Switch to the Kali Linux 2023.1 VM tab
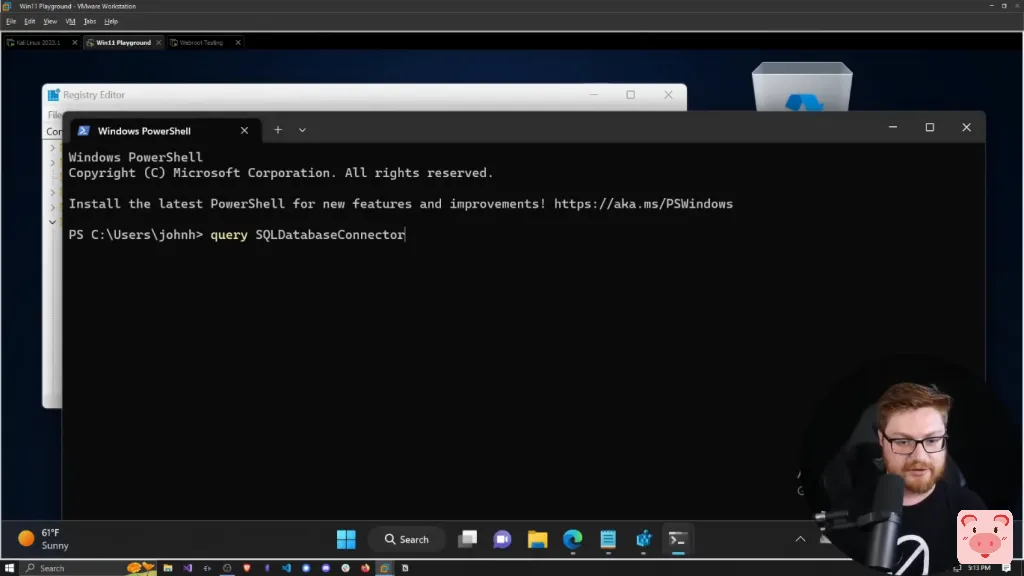This screenshot has height=576, width=1024. (37, 42)
